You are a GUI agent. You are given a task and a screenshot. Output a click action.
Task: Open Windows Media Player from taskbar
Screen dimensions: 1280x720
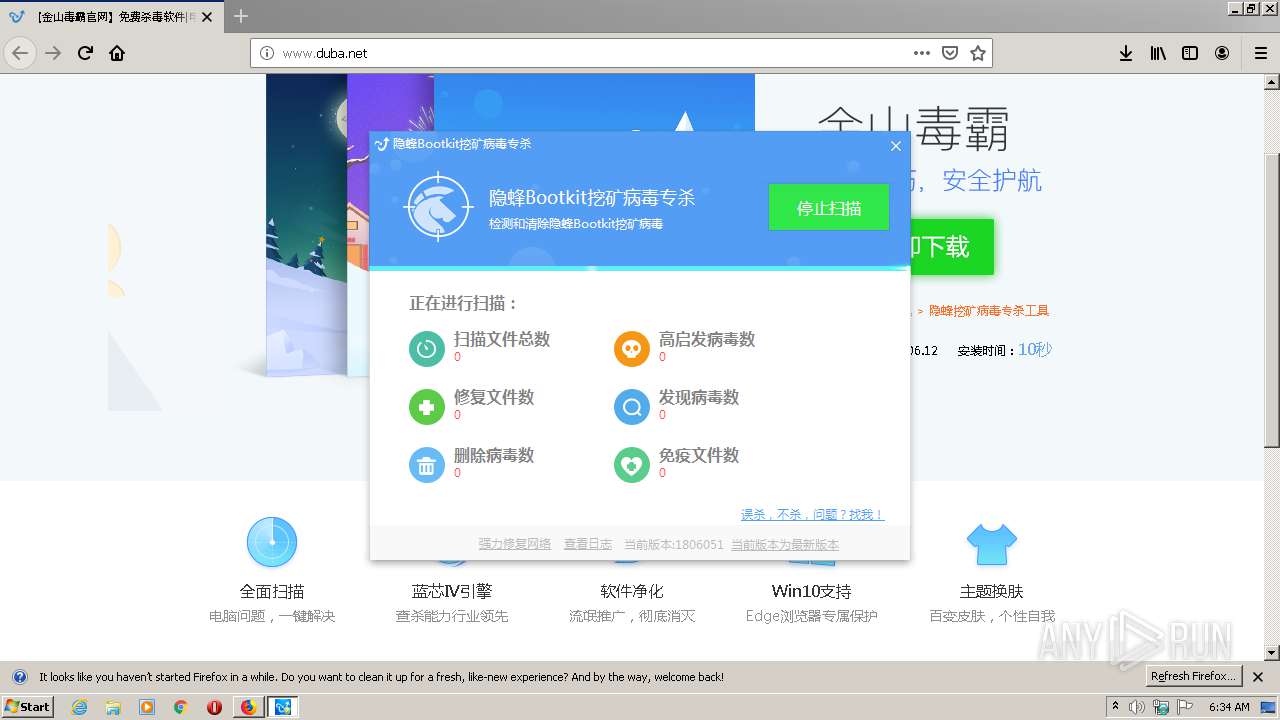pyautogui.click(x=147, y=707)
